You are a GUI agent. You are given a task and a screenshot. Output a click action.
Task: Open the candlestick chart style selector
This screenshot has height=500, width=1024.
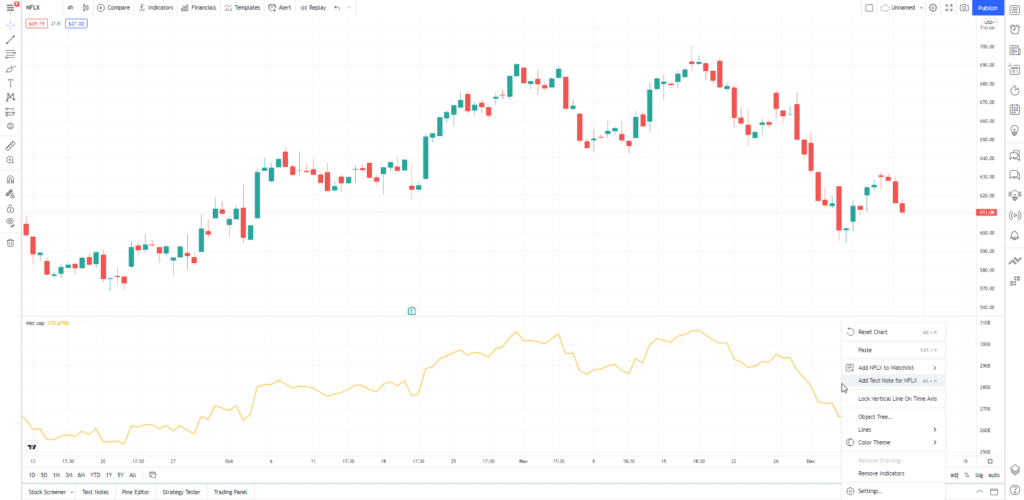[86, 8]
